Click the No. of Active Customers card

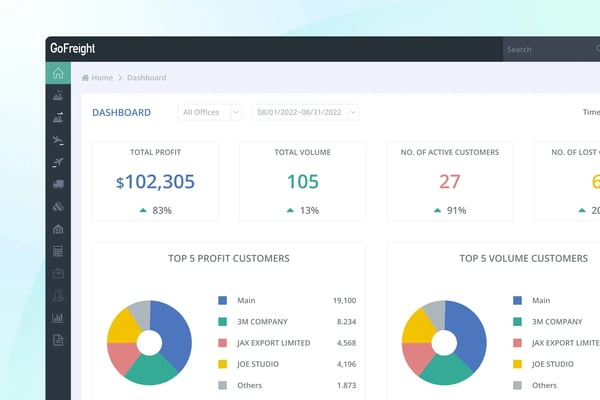click(450, 181)
